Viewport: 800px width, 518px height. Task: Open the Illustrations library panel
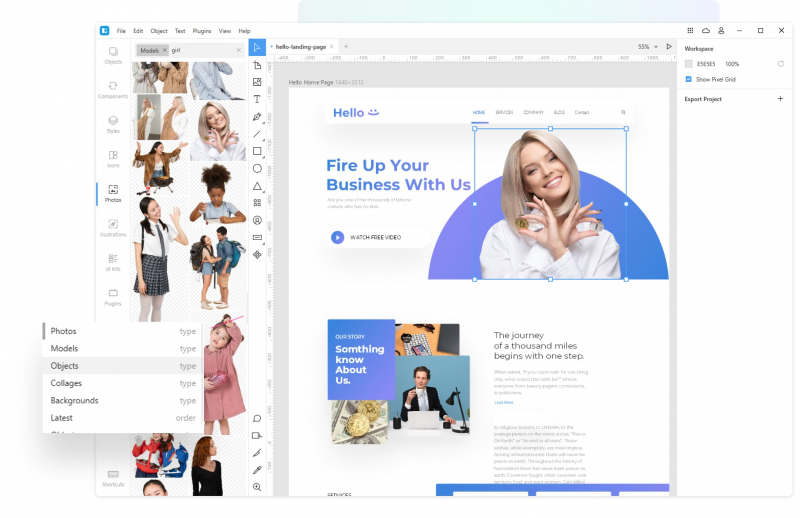point(113,228)
